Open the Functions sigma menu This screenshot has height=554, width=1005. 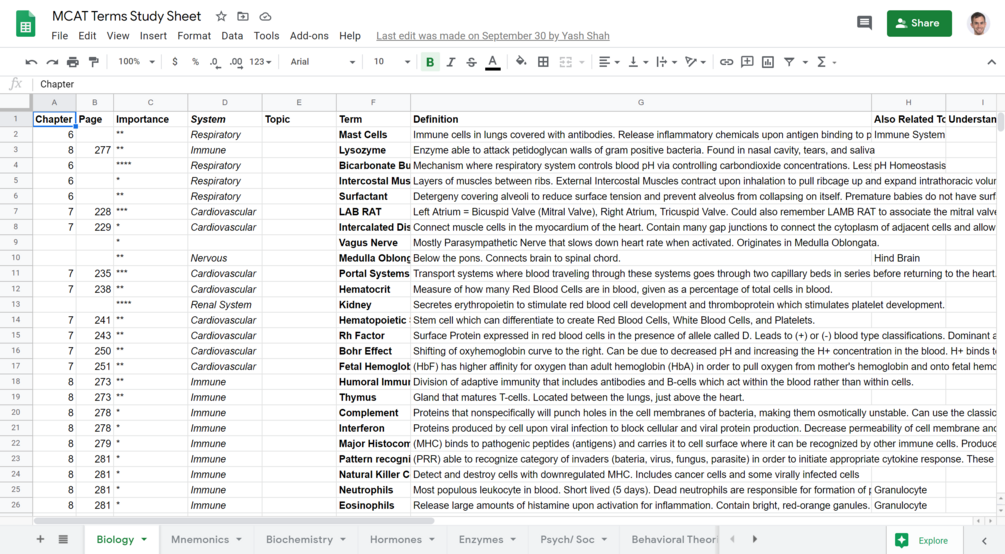tap(826, 62)
